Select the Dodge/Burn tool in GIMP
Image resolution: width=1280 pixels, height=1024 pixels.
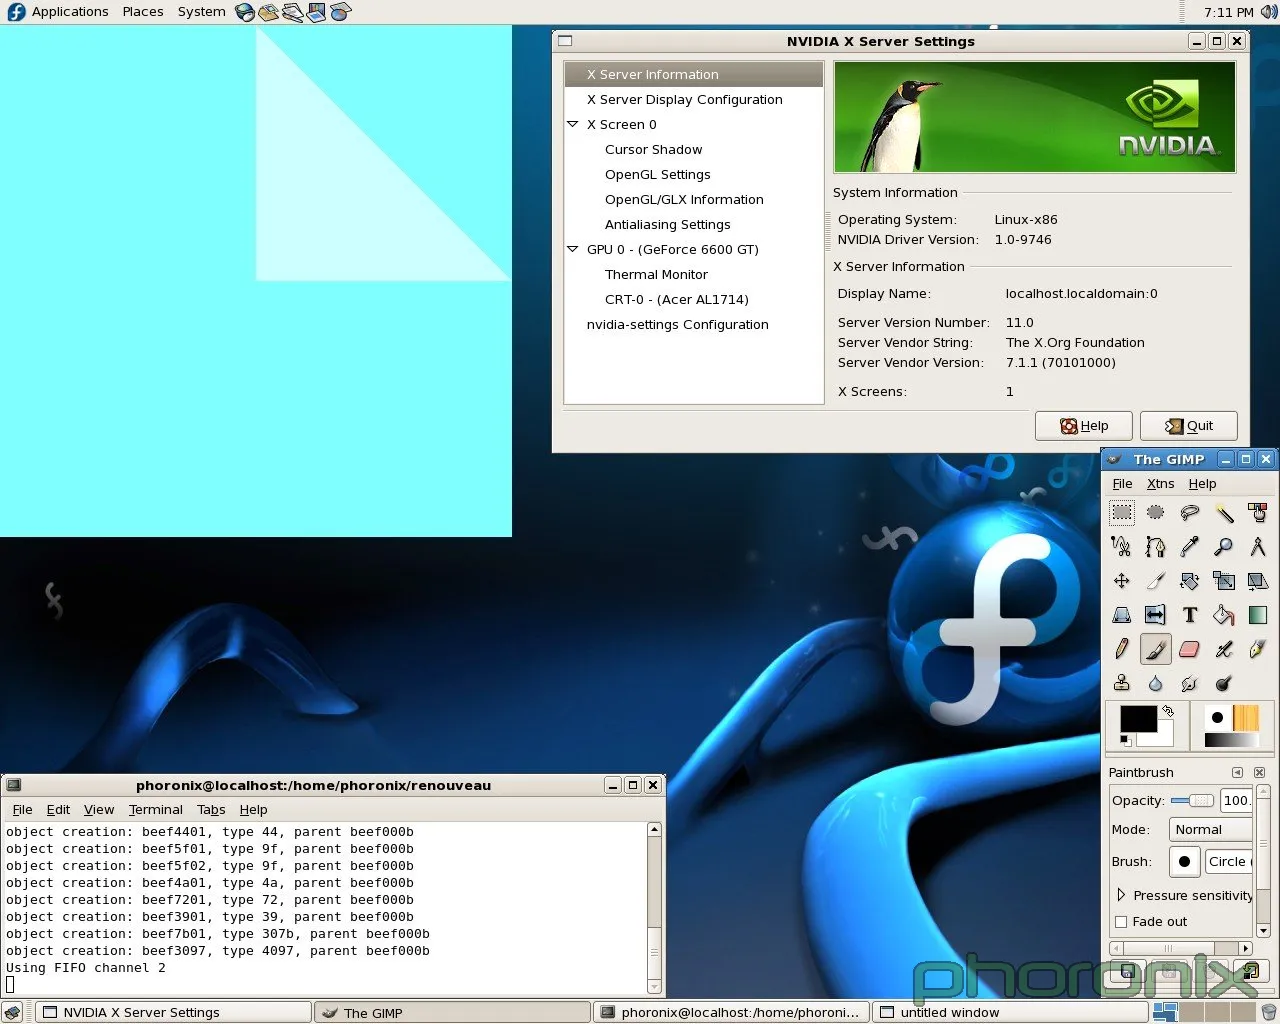[x=1224, y=683]
